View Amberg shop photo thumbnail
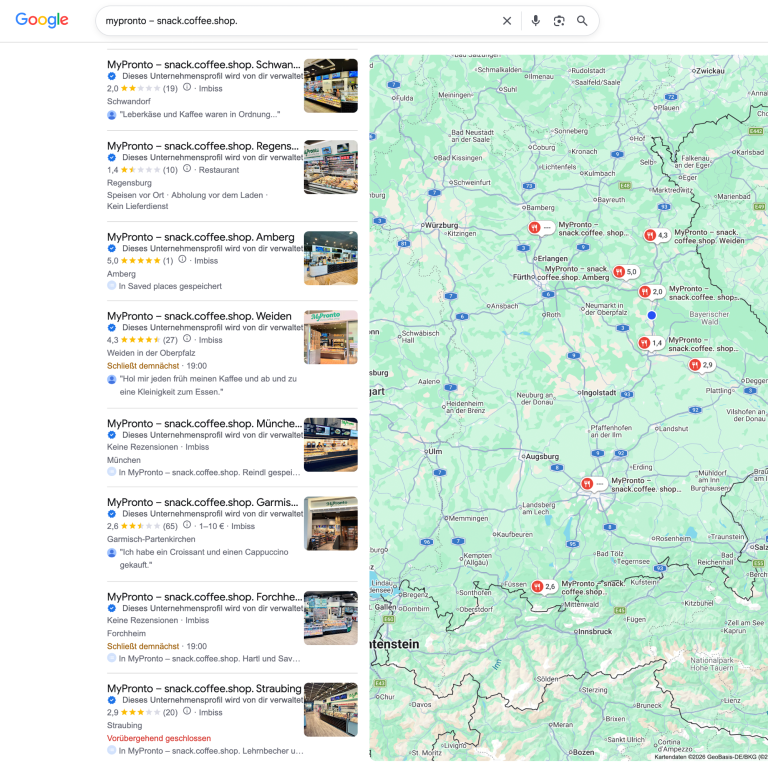The height and width of the screenshot is (768, 768). point(331,258)
